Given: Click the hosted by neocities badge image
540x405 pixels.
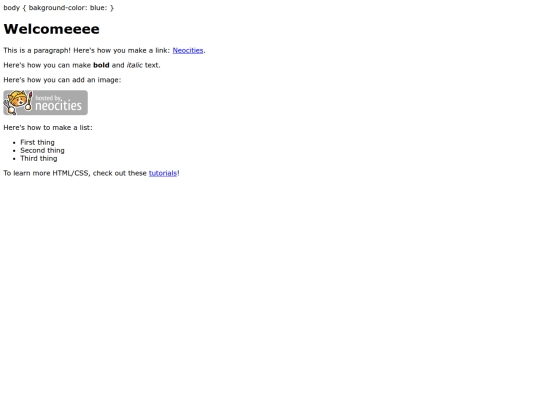Looking at the screenshot, I should point(45,103).
